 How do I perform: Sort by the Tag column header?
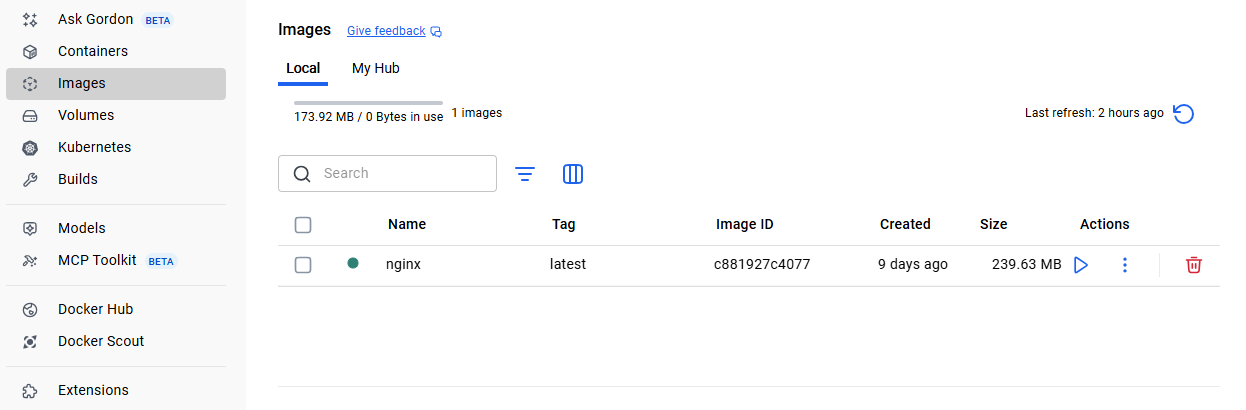(563, 224)
